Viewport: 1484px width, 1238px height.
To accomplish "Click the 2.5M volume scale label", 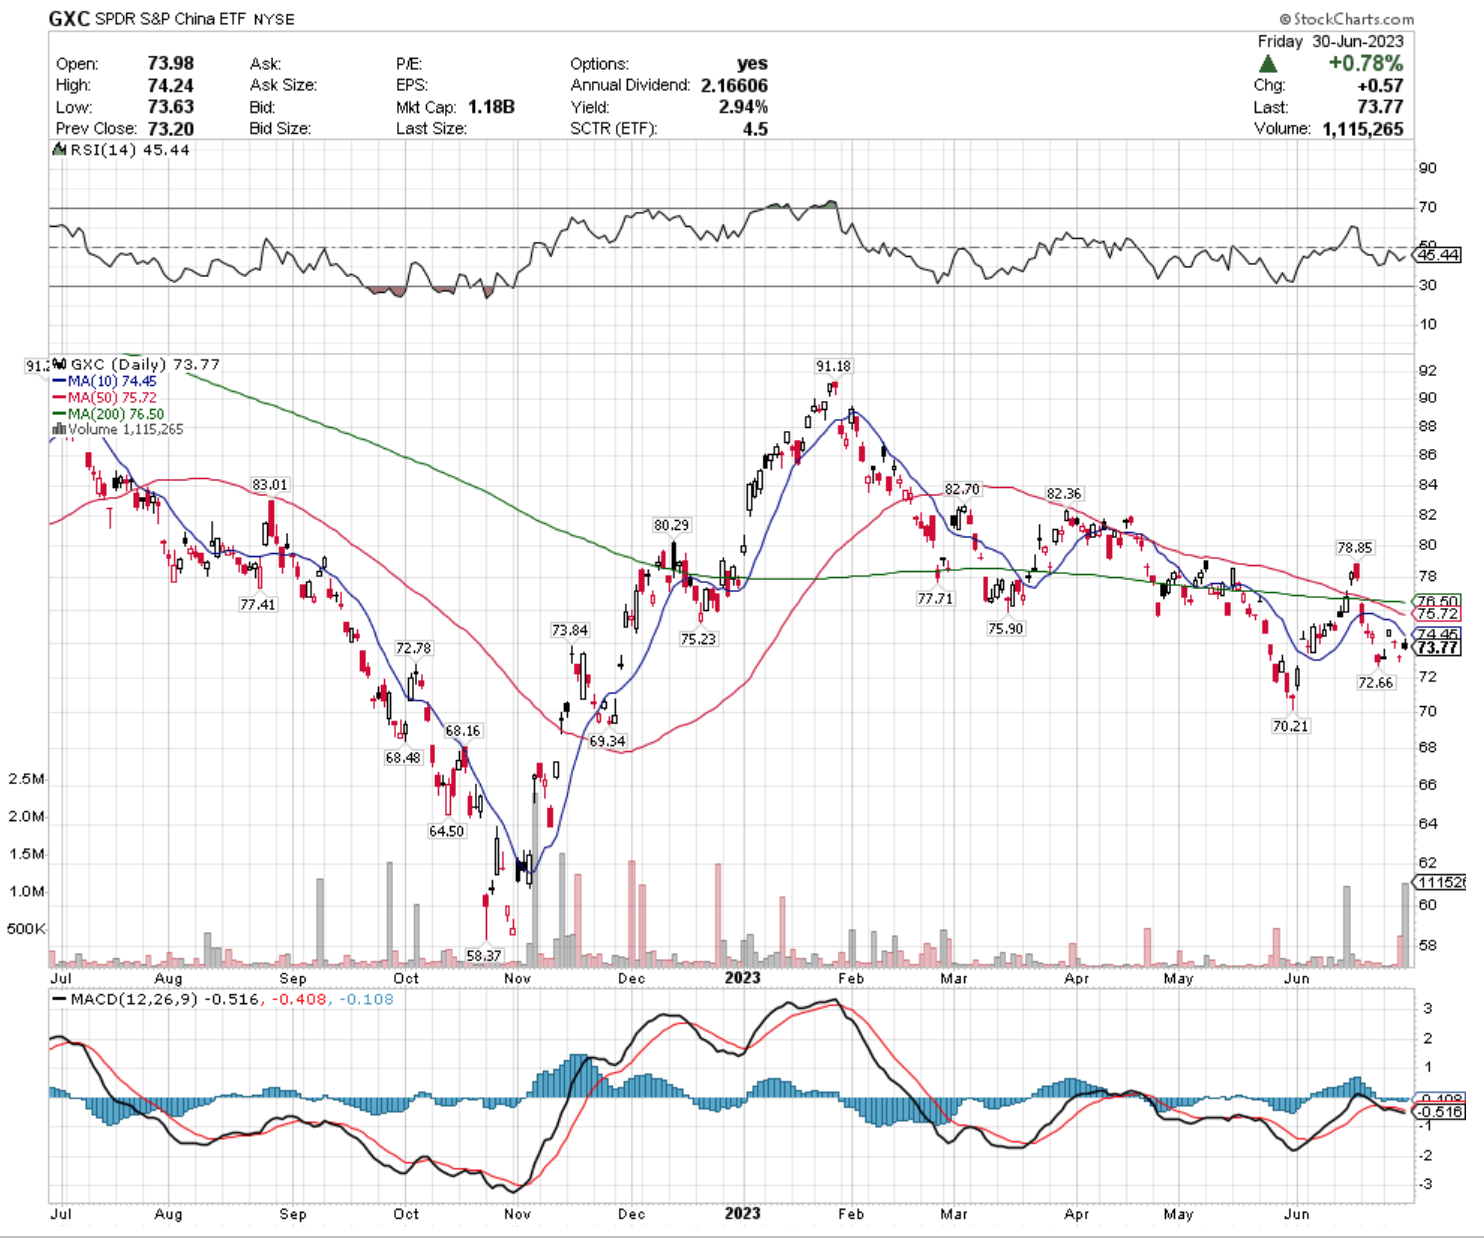I will (26, 779).
